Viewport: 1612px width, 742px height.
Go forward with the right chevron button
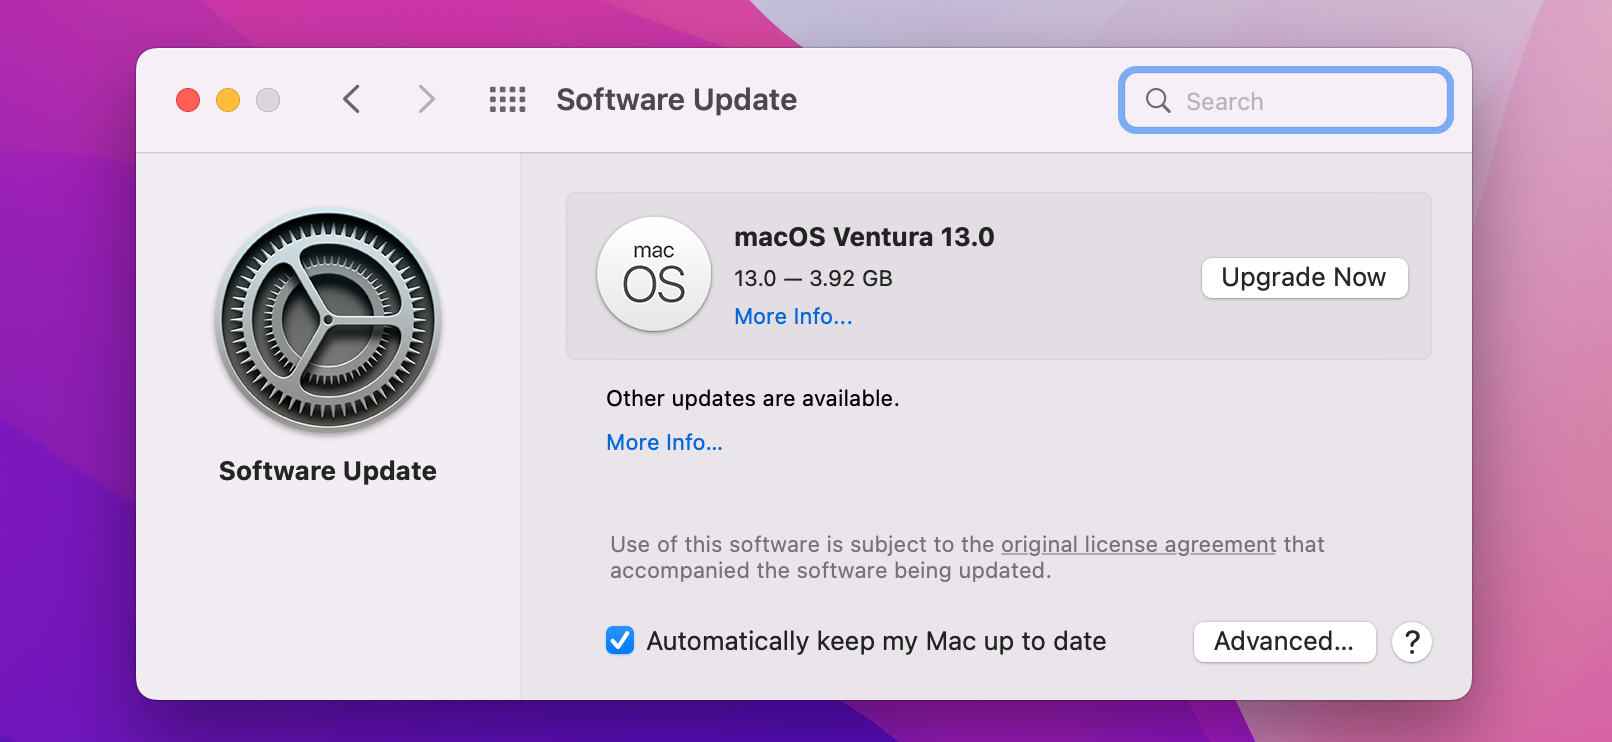click(427, 99)
